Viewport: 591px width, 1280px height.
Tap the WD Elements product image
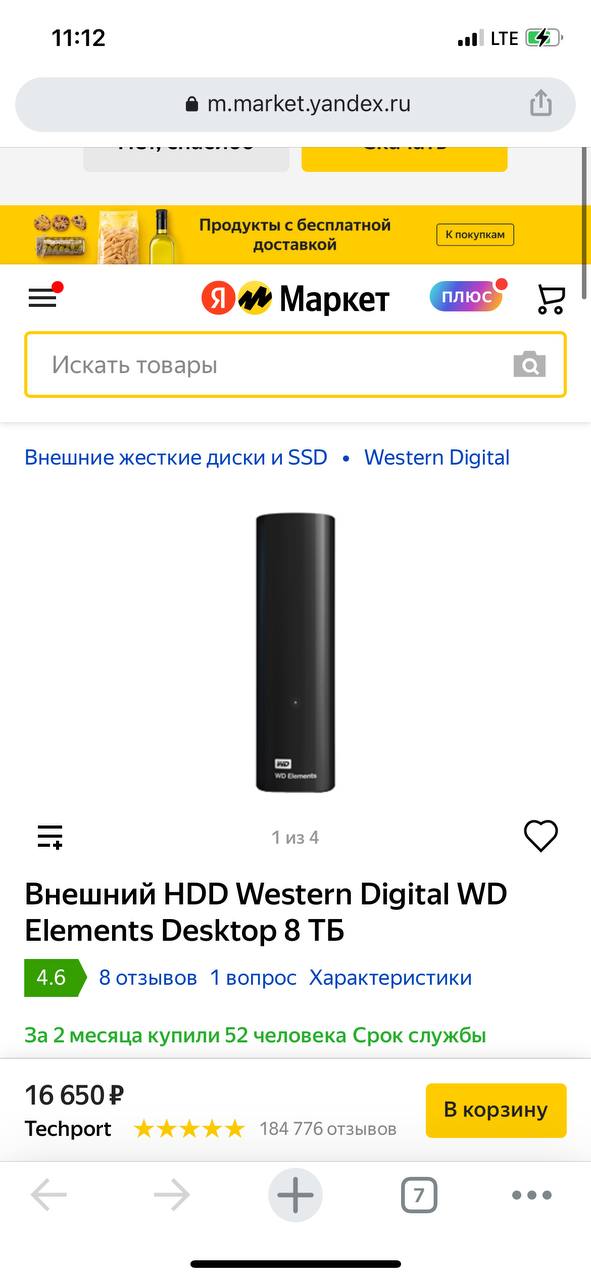[x=295, y=652]
